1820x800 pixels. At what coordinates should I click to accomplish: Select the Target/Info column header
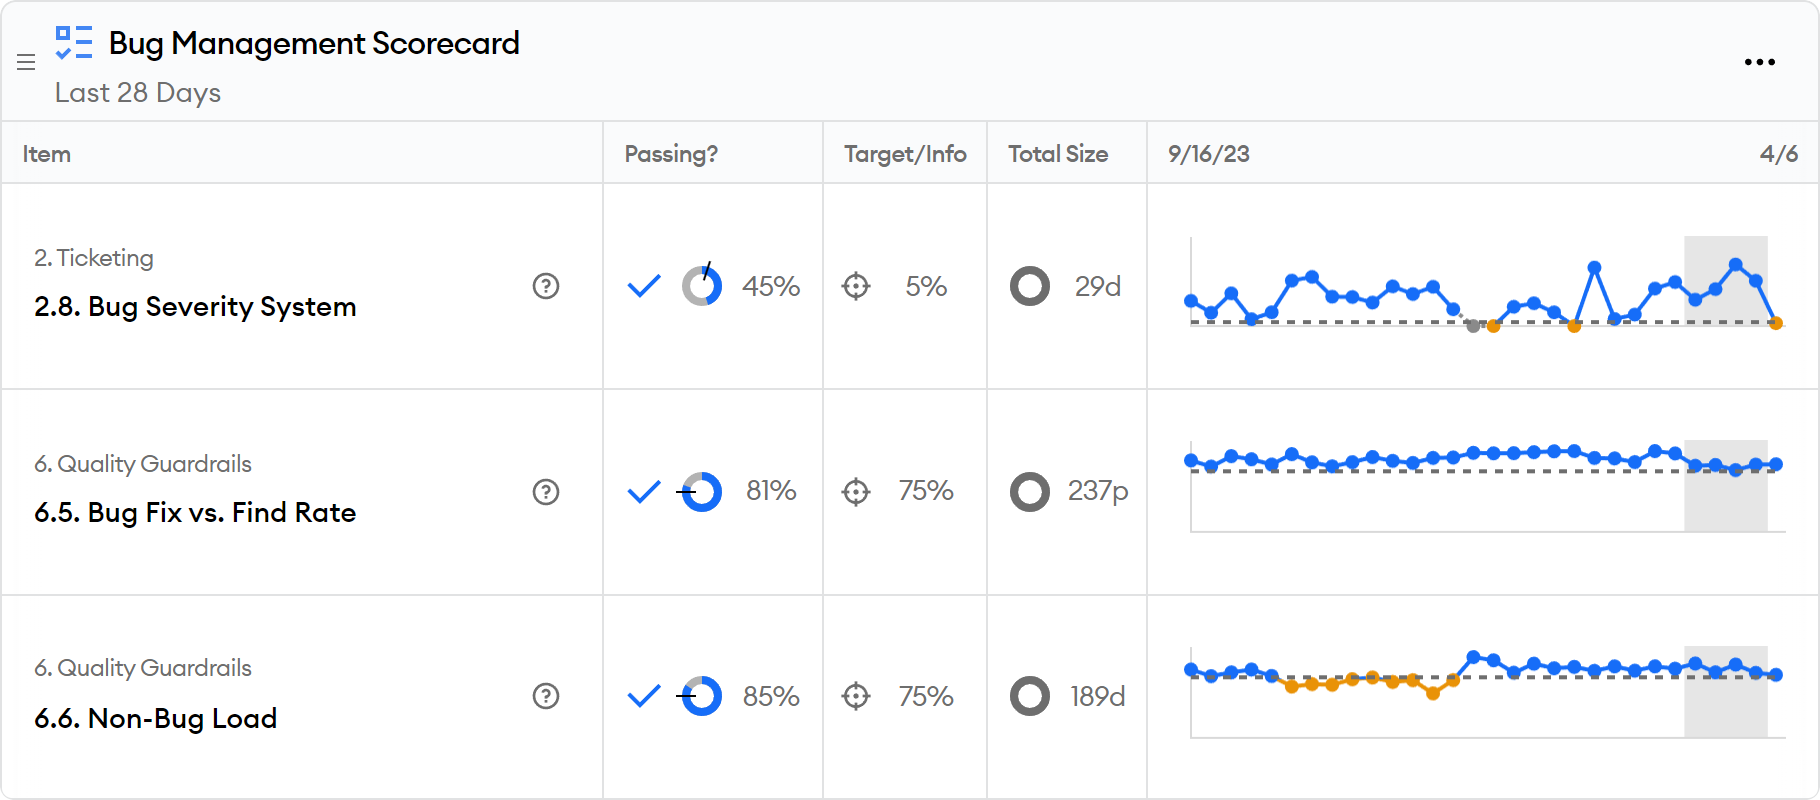tap(905, 154)
